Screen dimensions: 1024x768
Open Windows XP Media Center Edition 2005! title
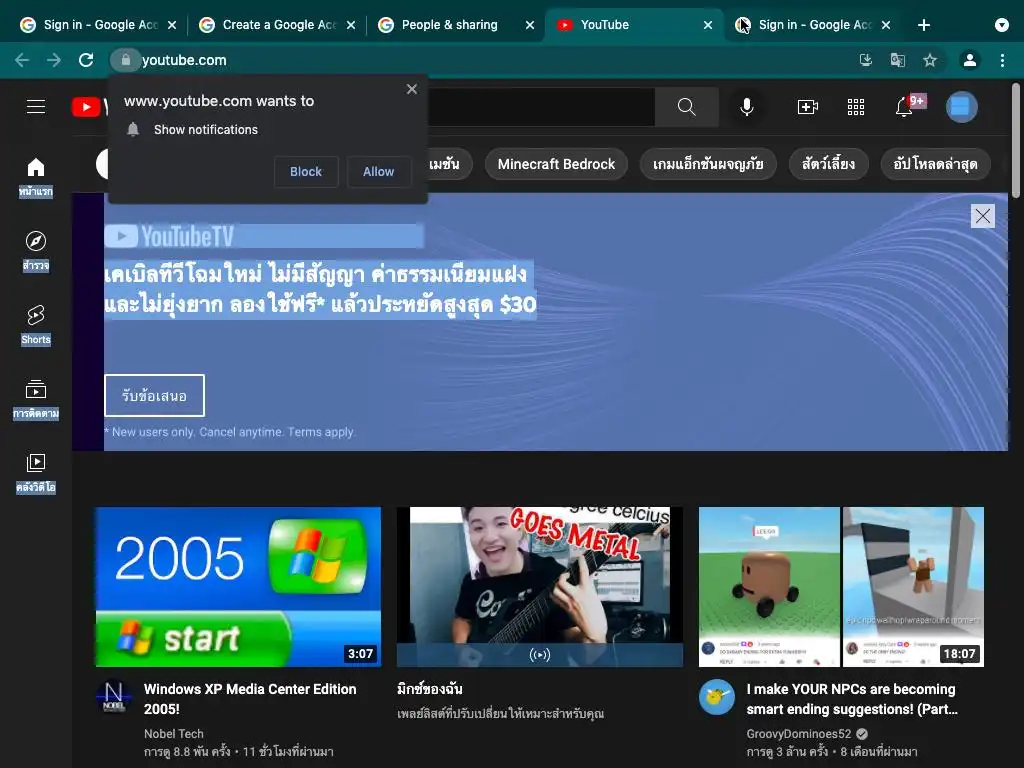(x=250, y=699)
